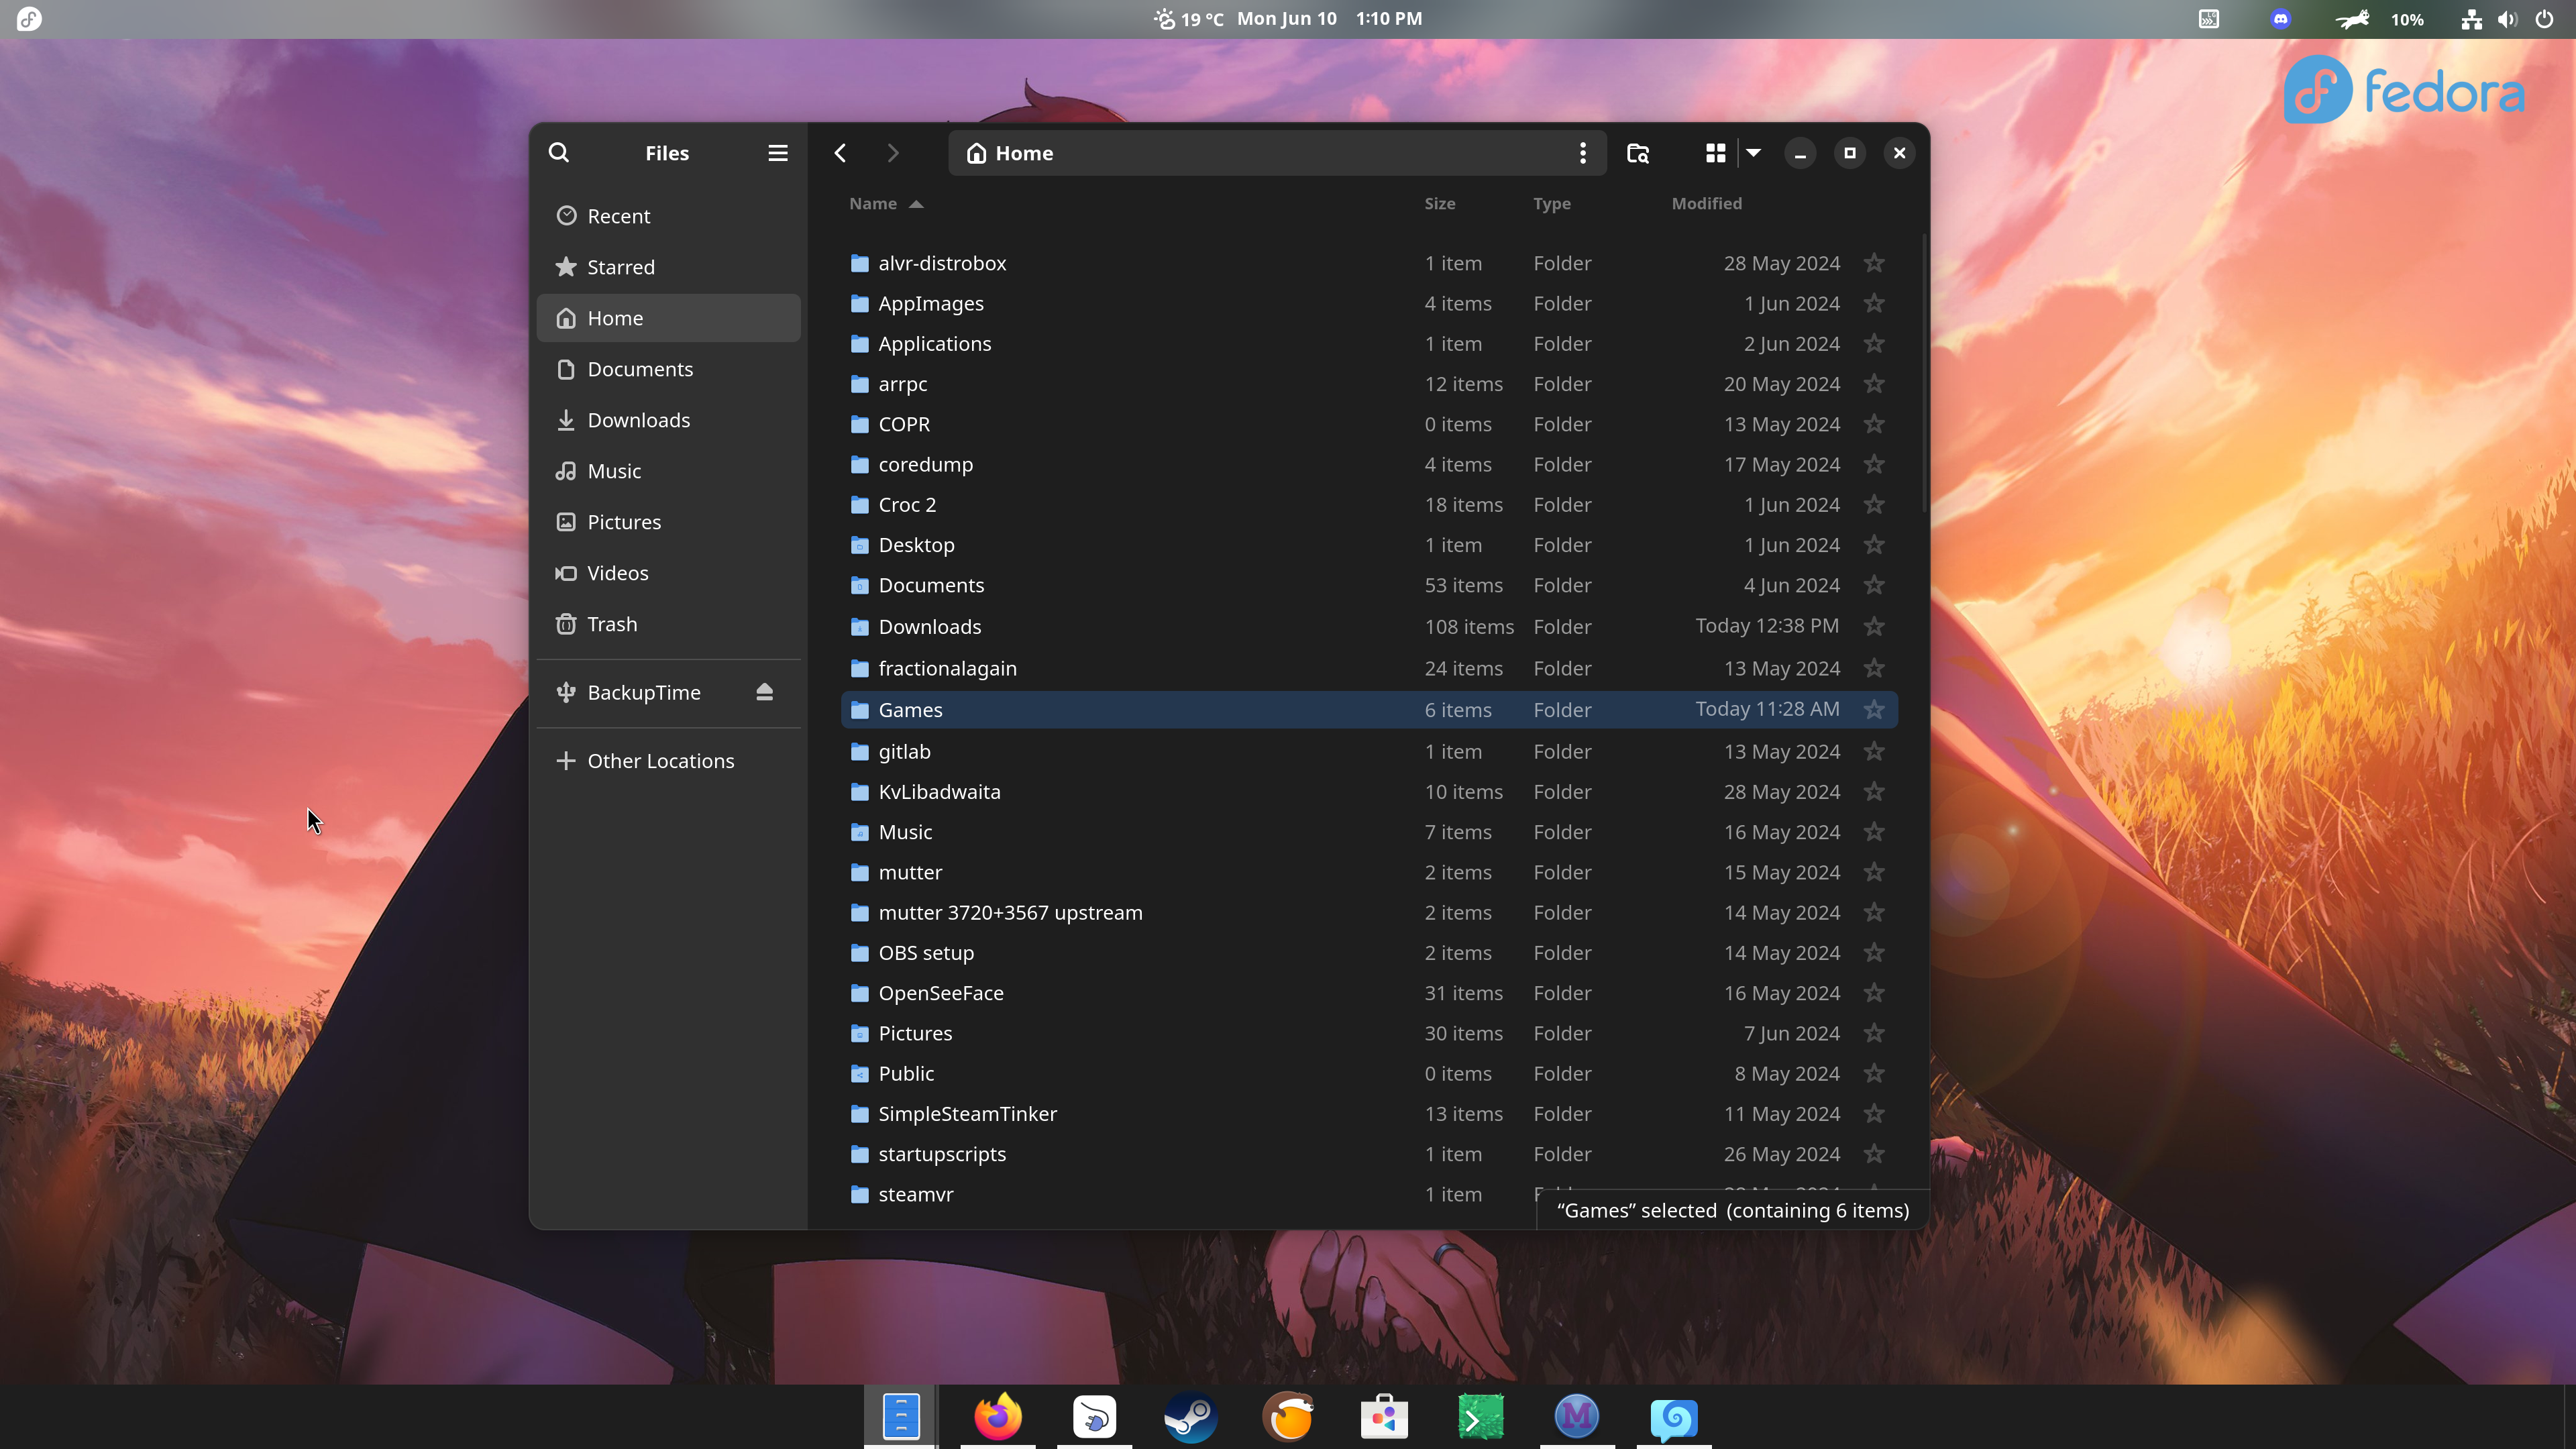This screenshot has height=1449, width=2576.
Task: Star the Games folder
Action: [x=1874, y=710]
